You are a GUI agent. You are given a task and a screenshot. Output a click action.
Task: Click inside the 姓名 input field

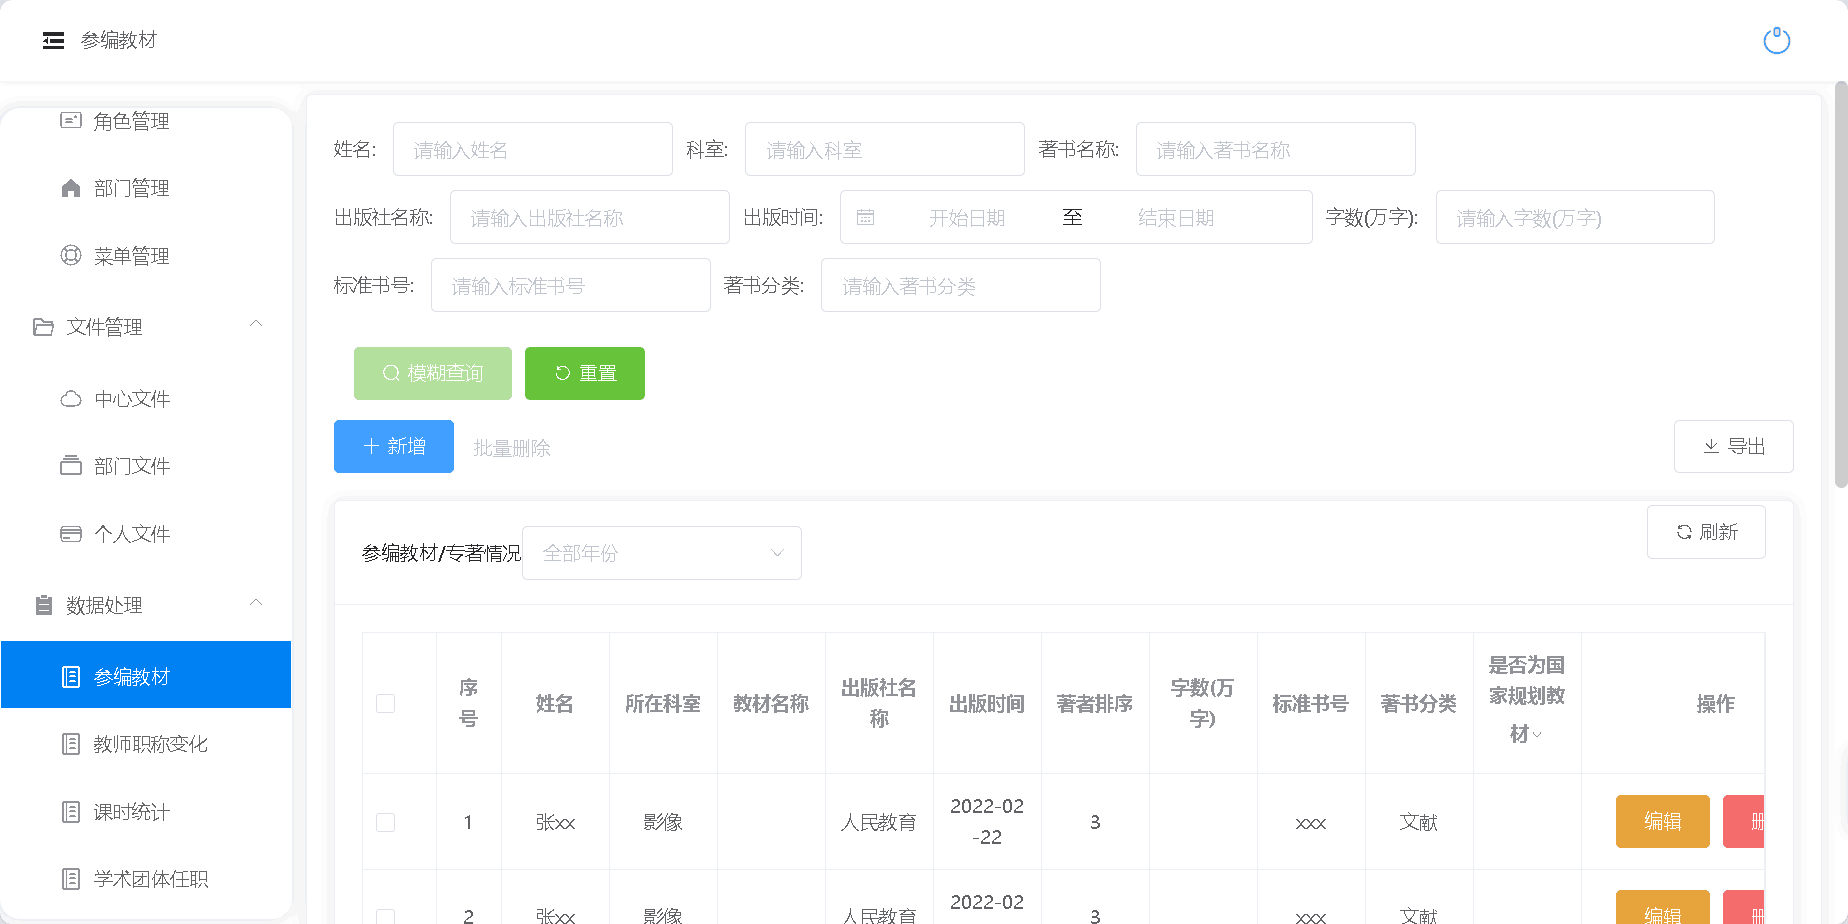(533, 149)
